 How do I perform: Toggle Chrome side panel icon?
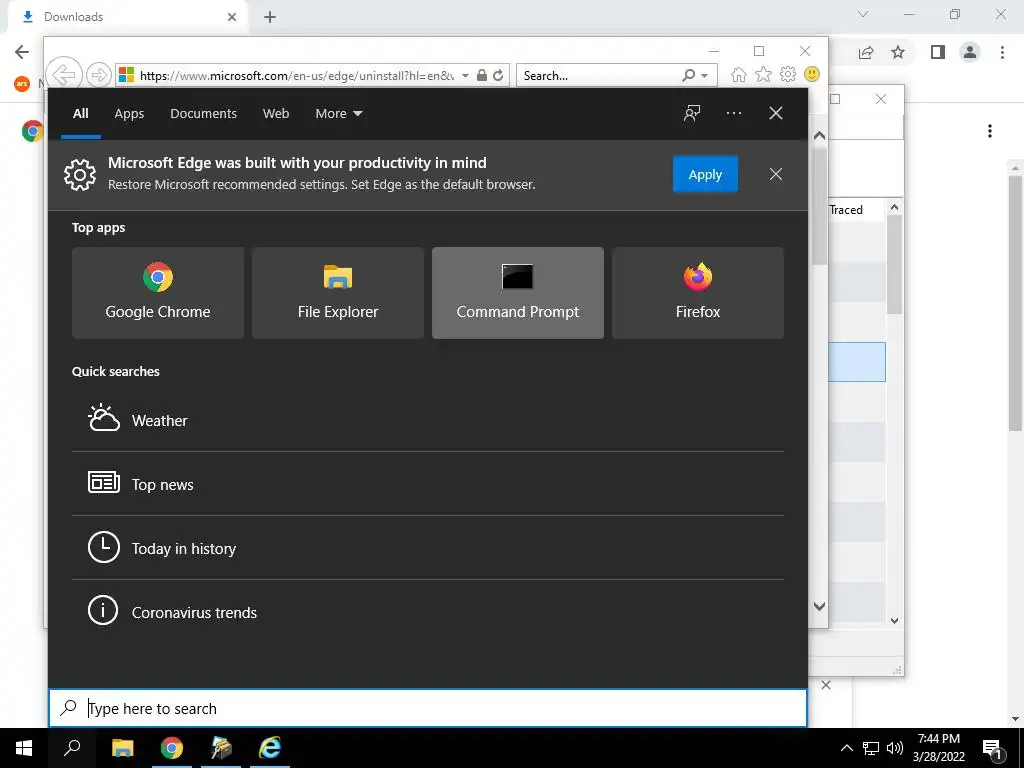[938, 52]
